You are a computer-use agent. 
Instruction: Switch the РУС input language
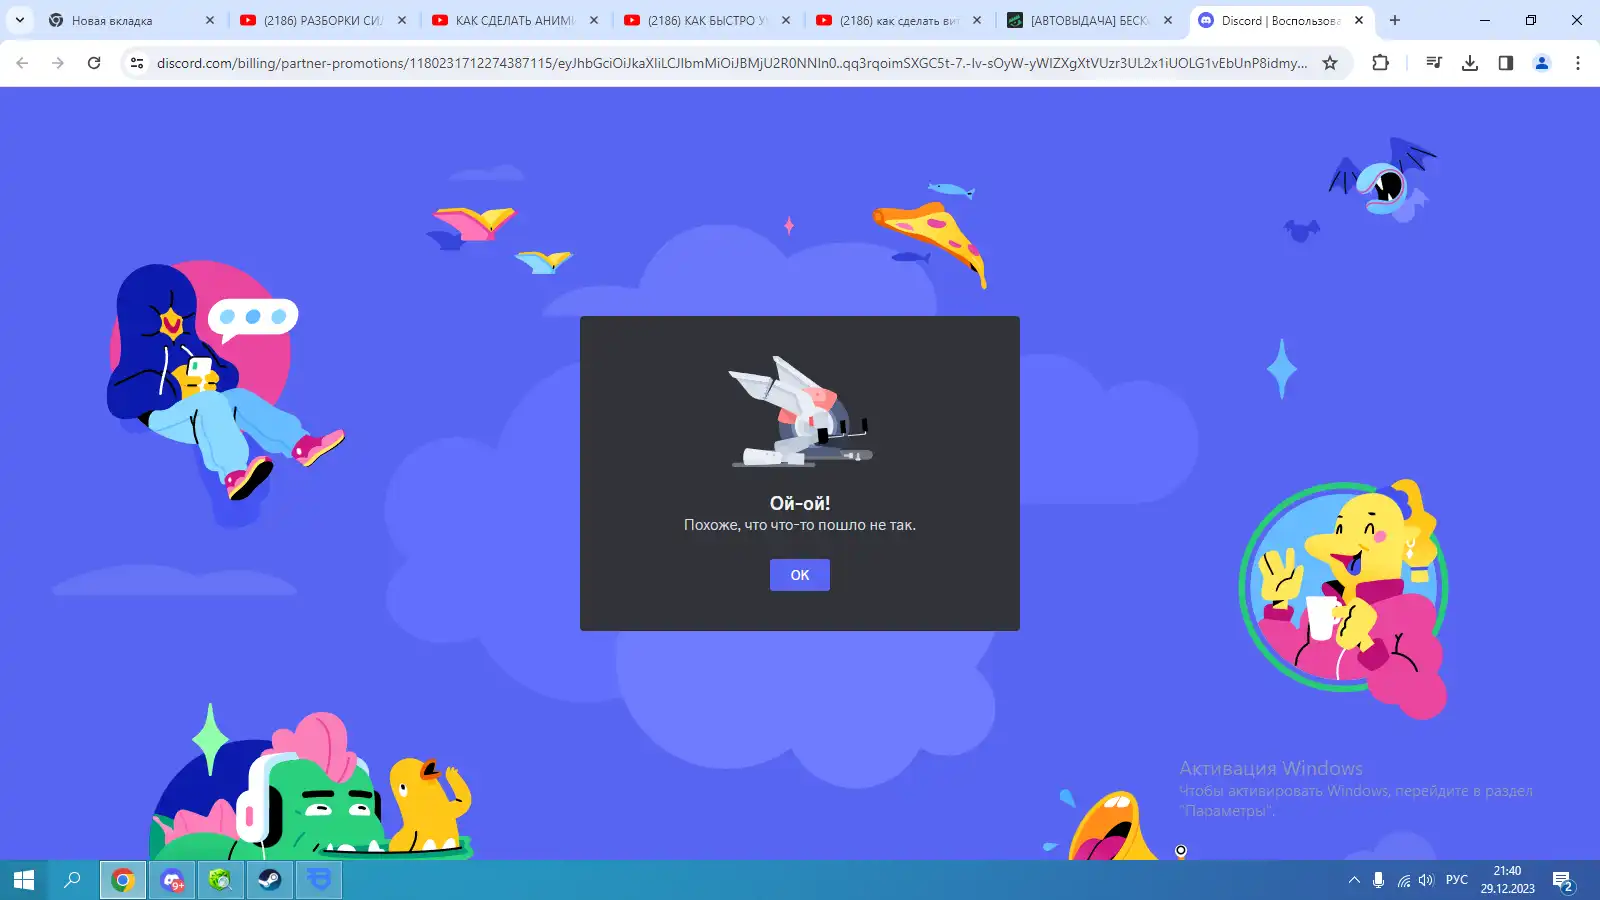tap(1457, 880)
